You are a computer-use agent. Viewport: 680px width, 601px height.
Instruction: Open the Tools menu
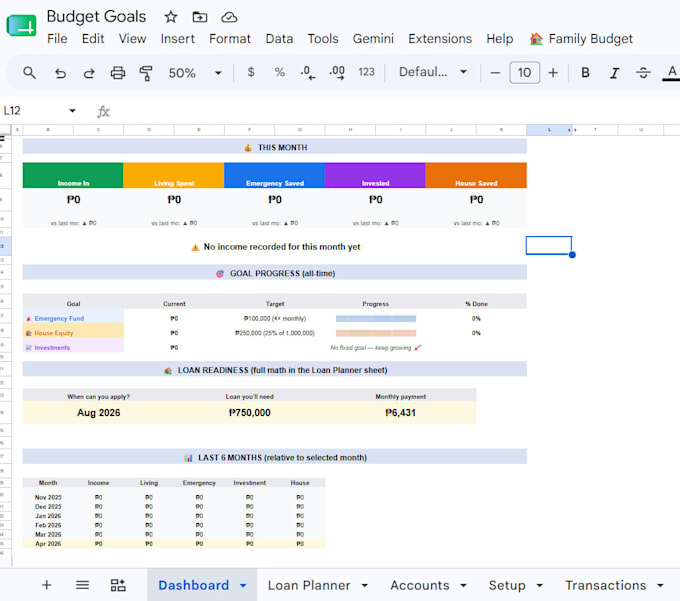pos(323,39)
